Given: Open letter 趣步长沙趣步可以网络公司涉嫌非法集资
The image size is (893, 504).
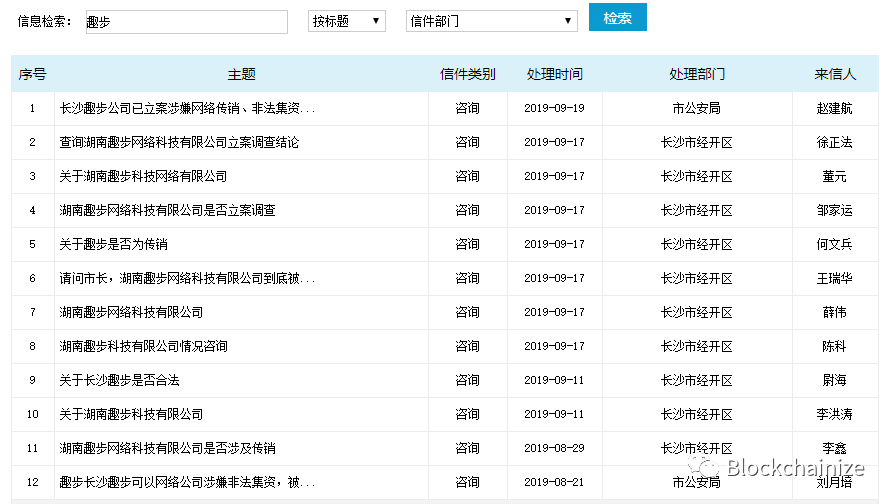Looking at the screenshot, I should click(x=187, y=482).
